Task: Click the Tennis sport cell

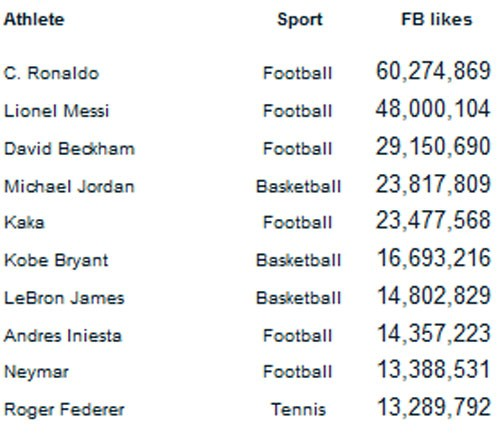Action: coord(298,409)
